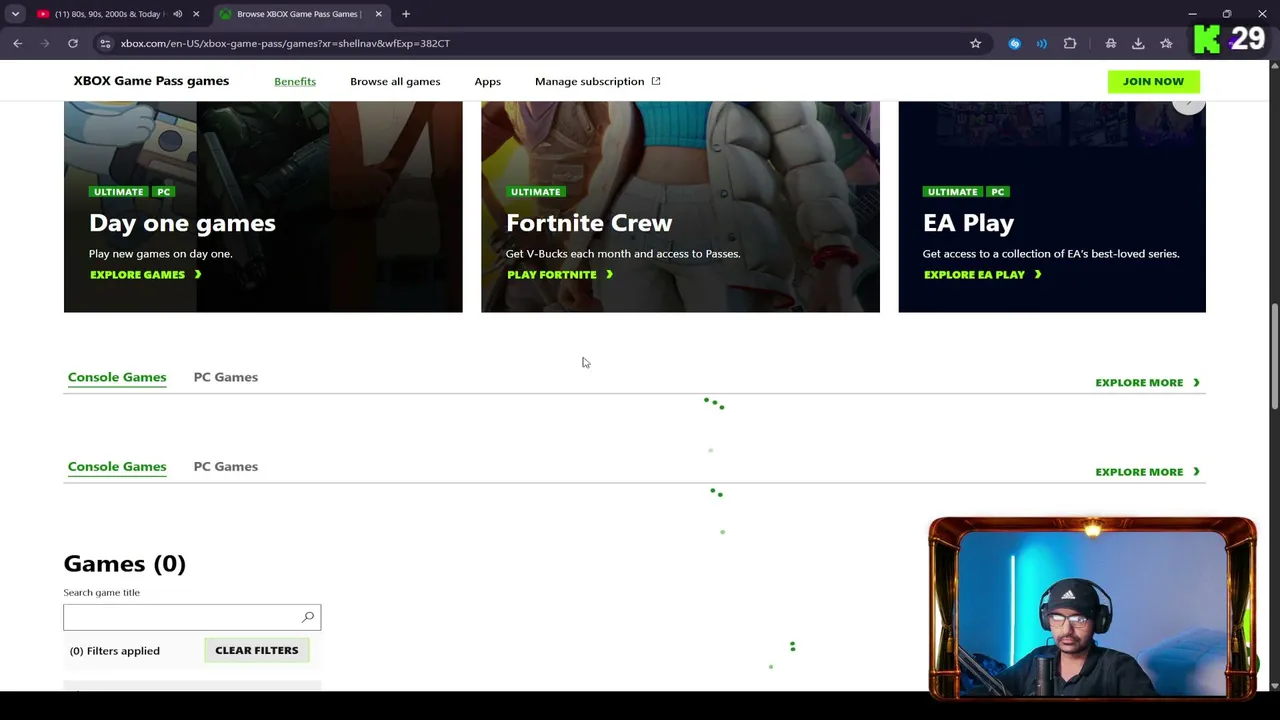Image resolution: width=1280 pixels, height=720 pixels.
Task: Select the Browse XBOX Game Pass Games tab
Action: pos(298,14)
